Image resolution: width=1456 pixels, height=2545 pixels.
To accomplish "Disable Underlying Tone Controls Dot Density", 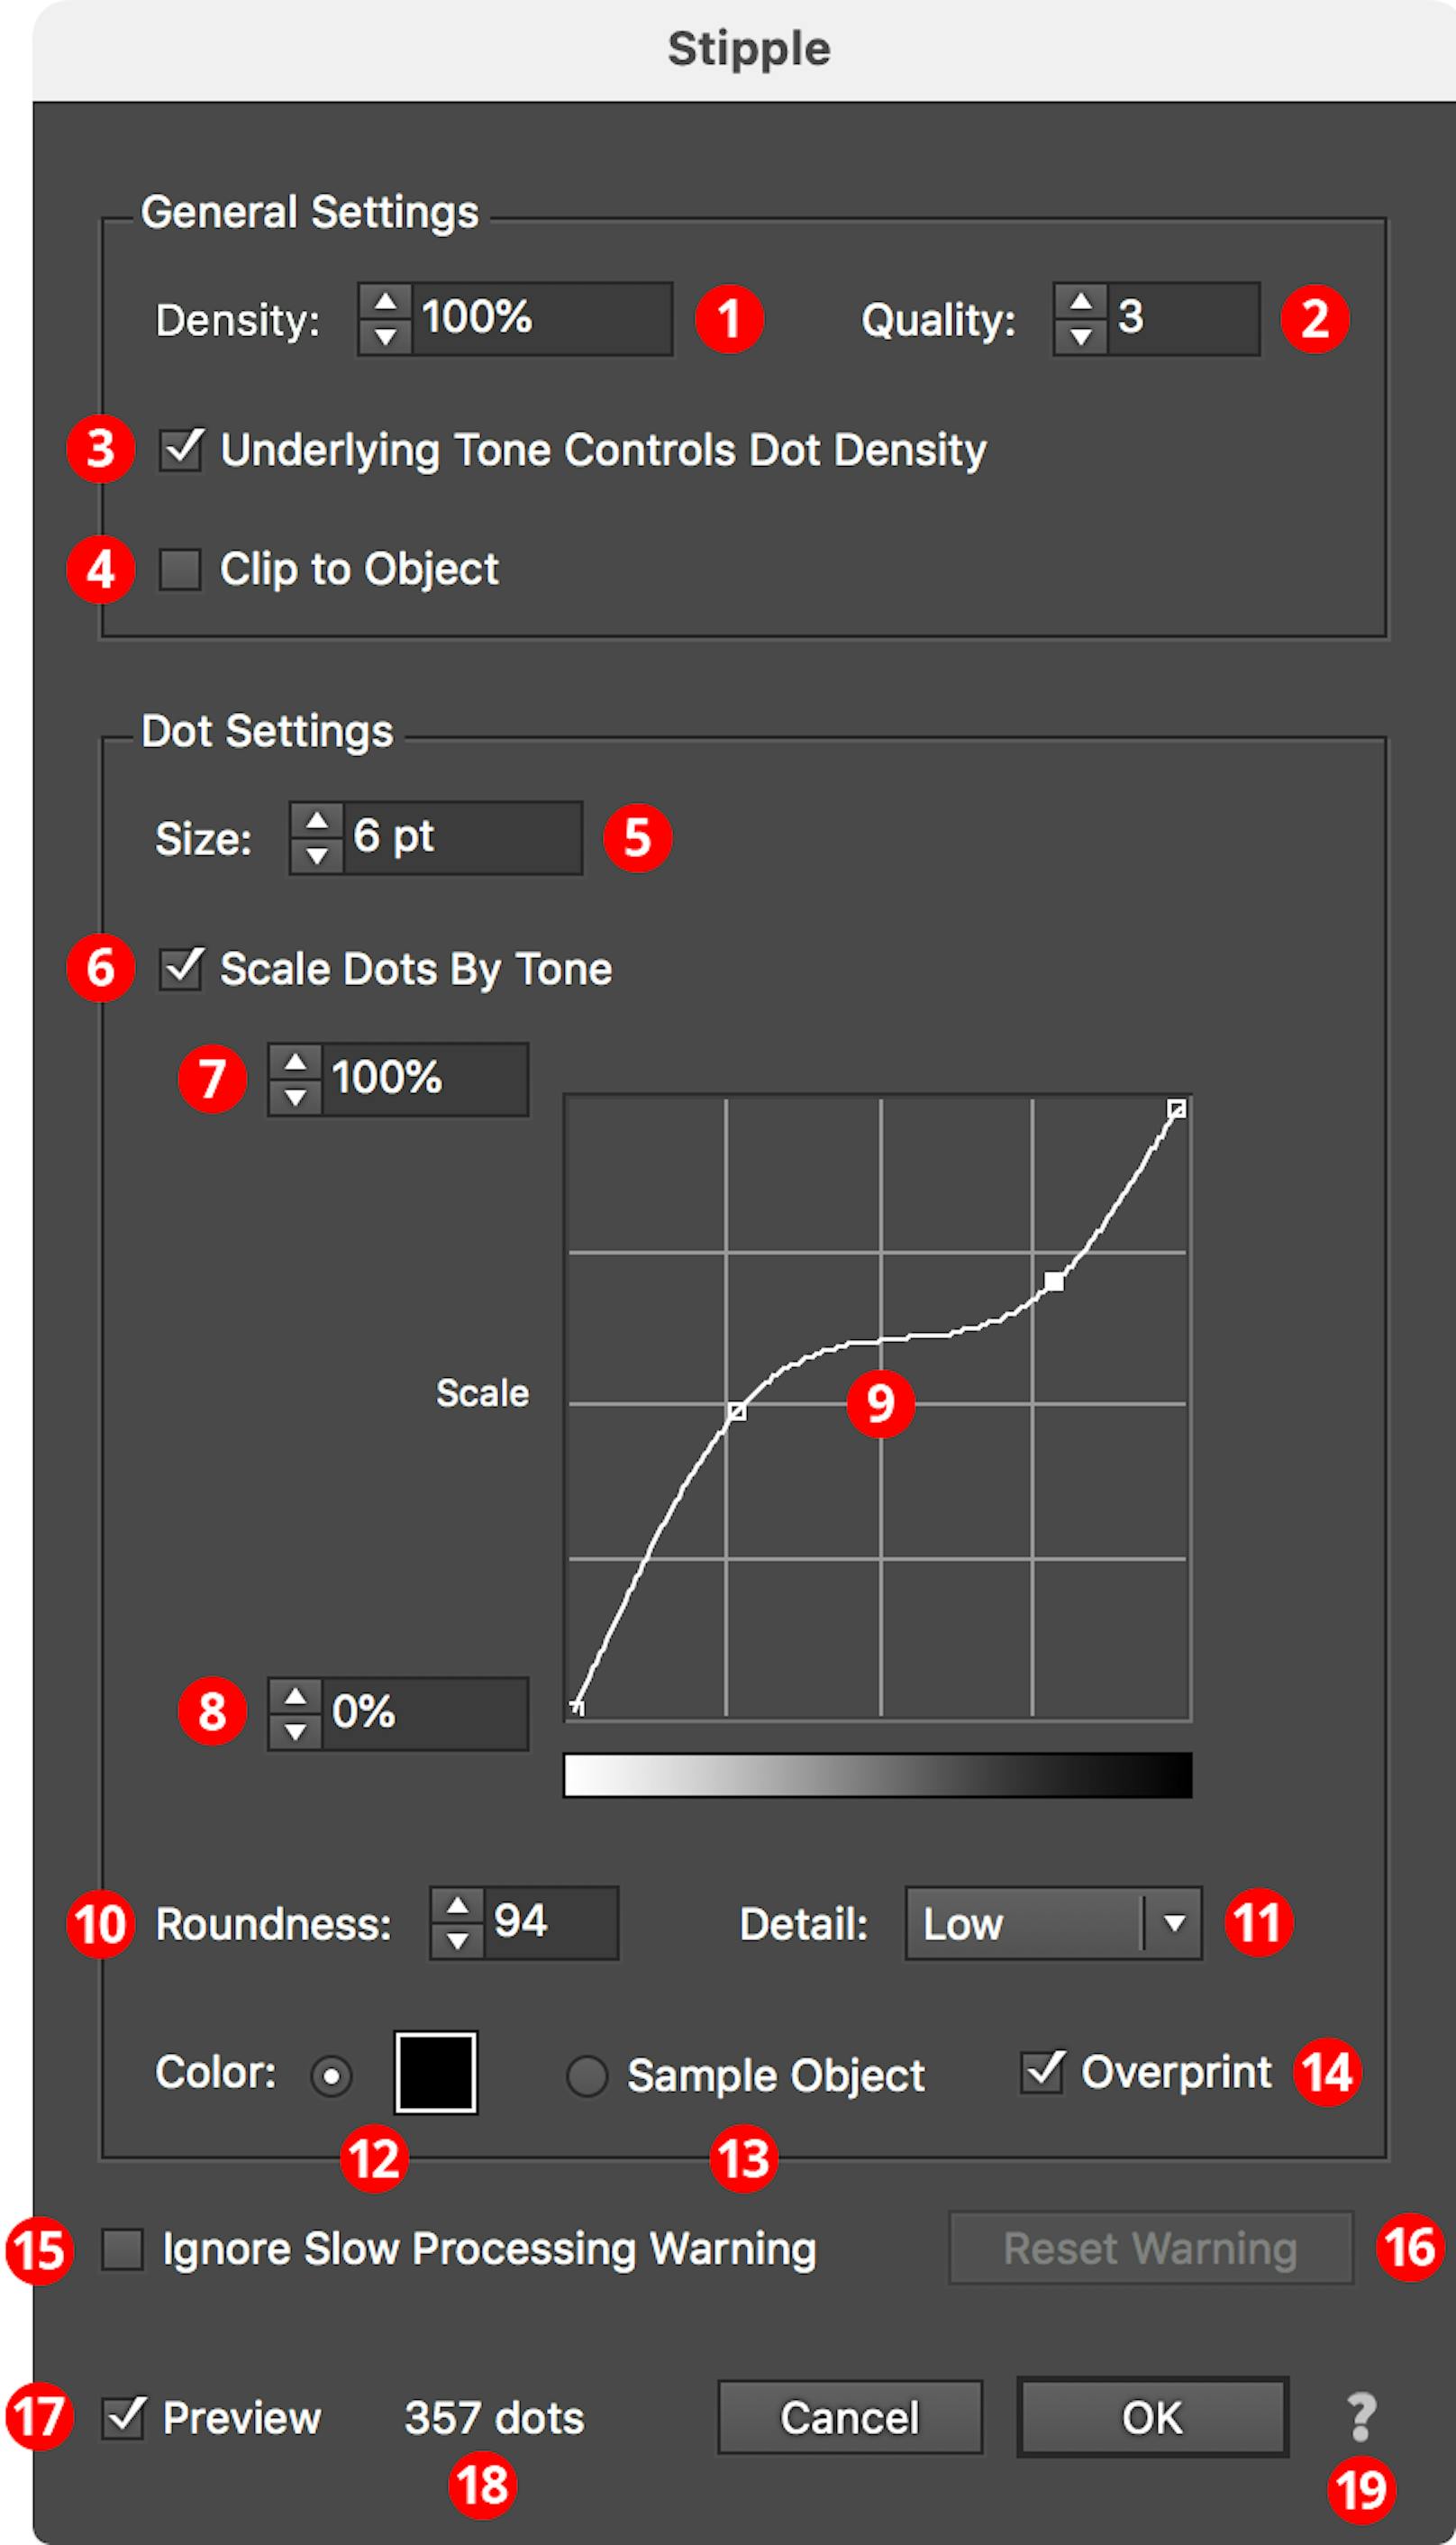I will [x=182, y=450].
